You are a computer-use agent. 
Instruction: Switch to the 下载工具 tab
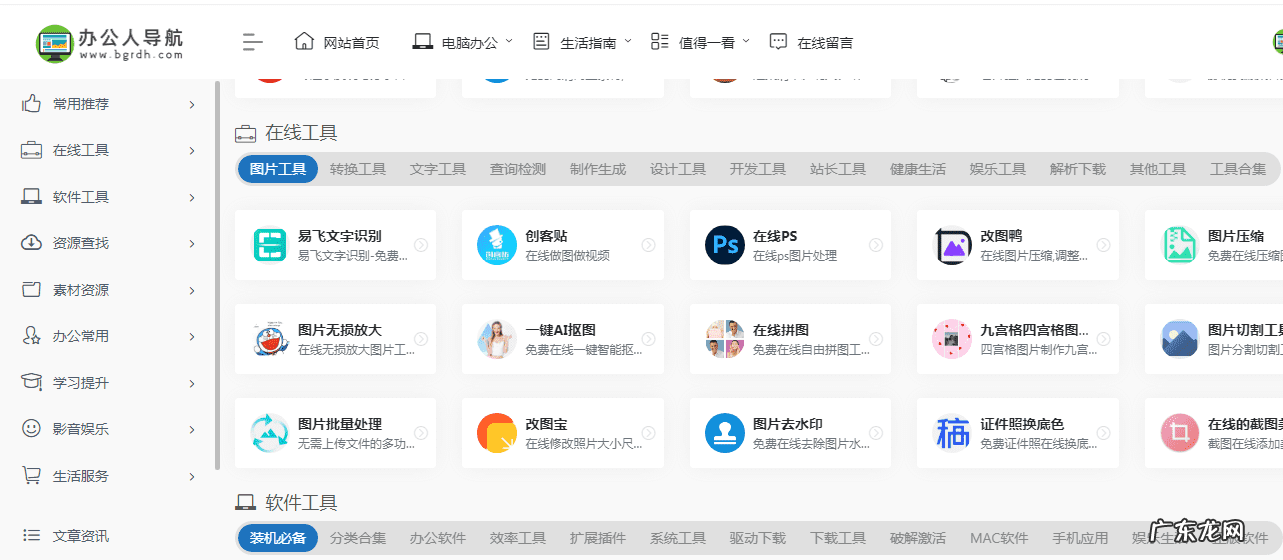click(x=838, y=538)
